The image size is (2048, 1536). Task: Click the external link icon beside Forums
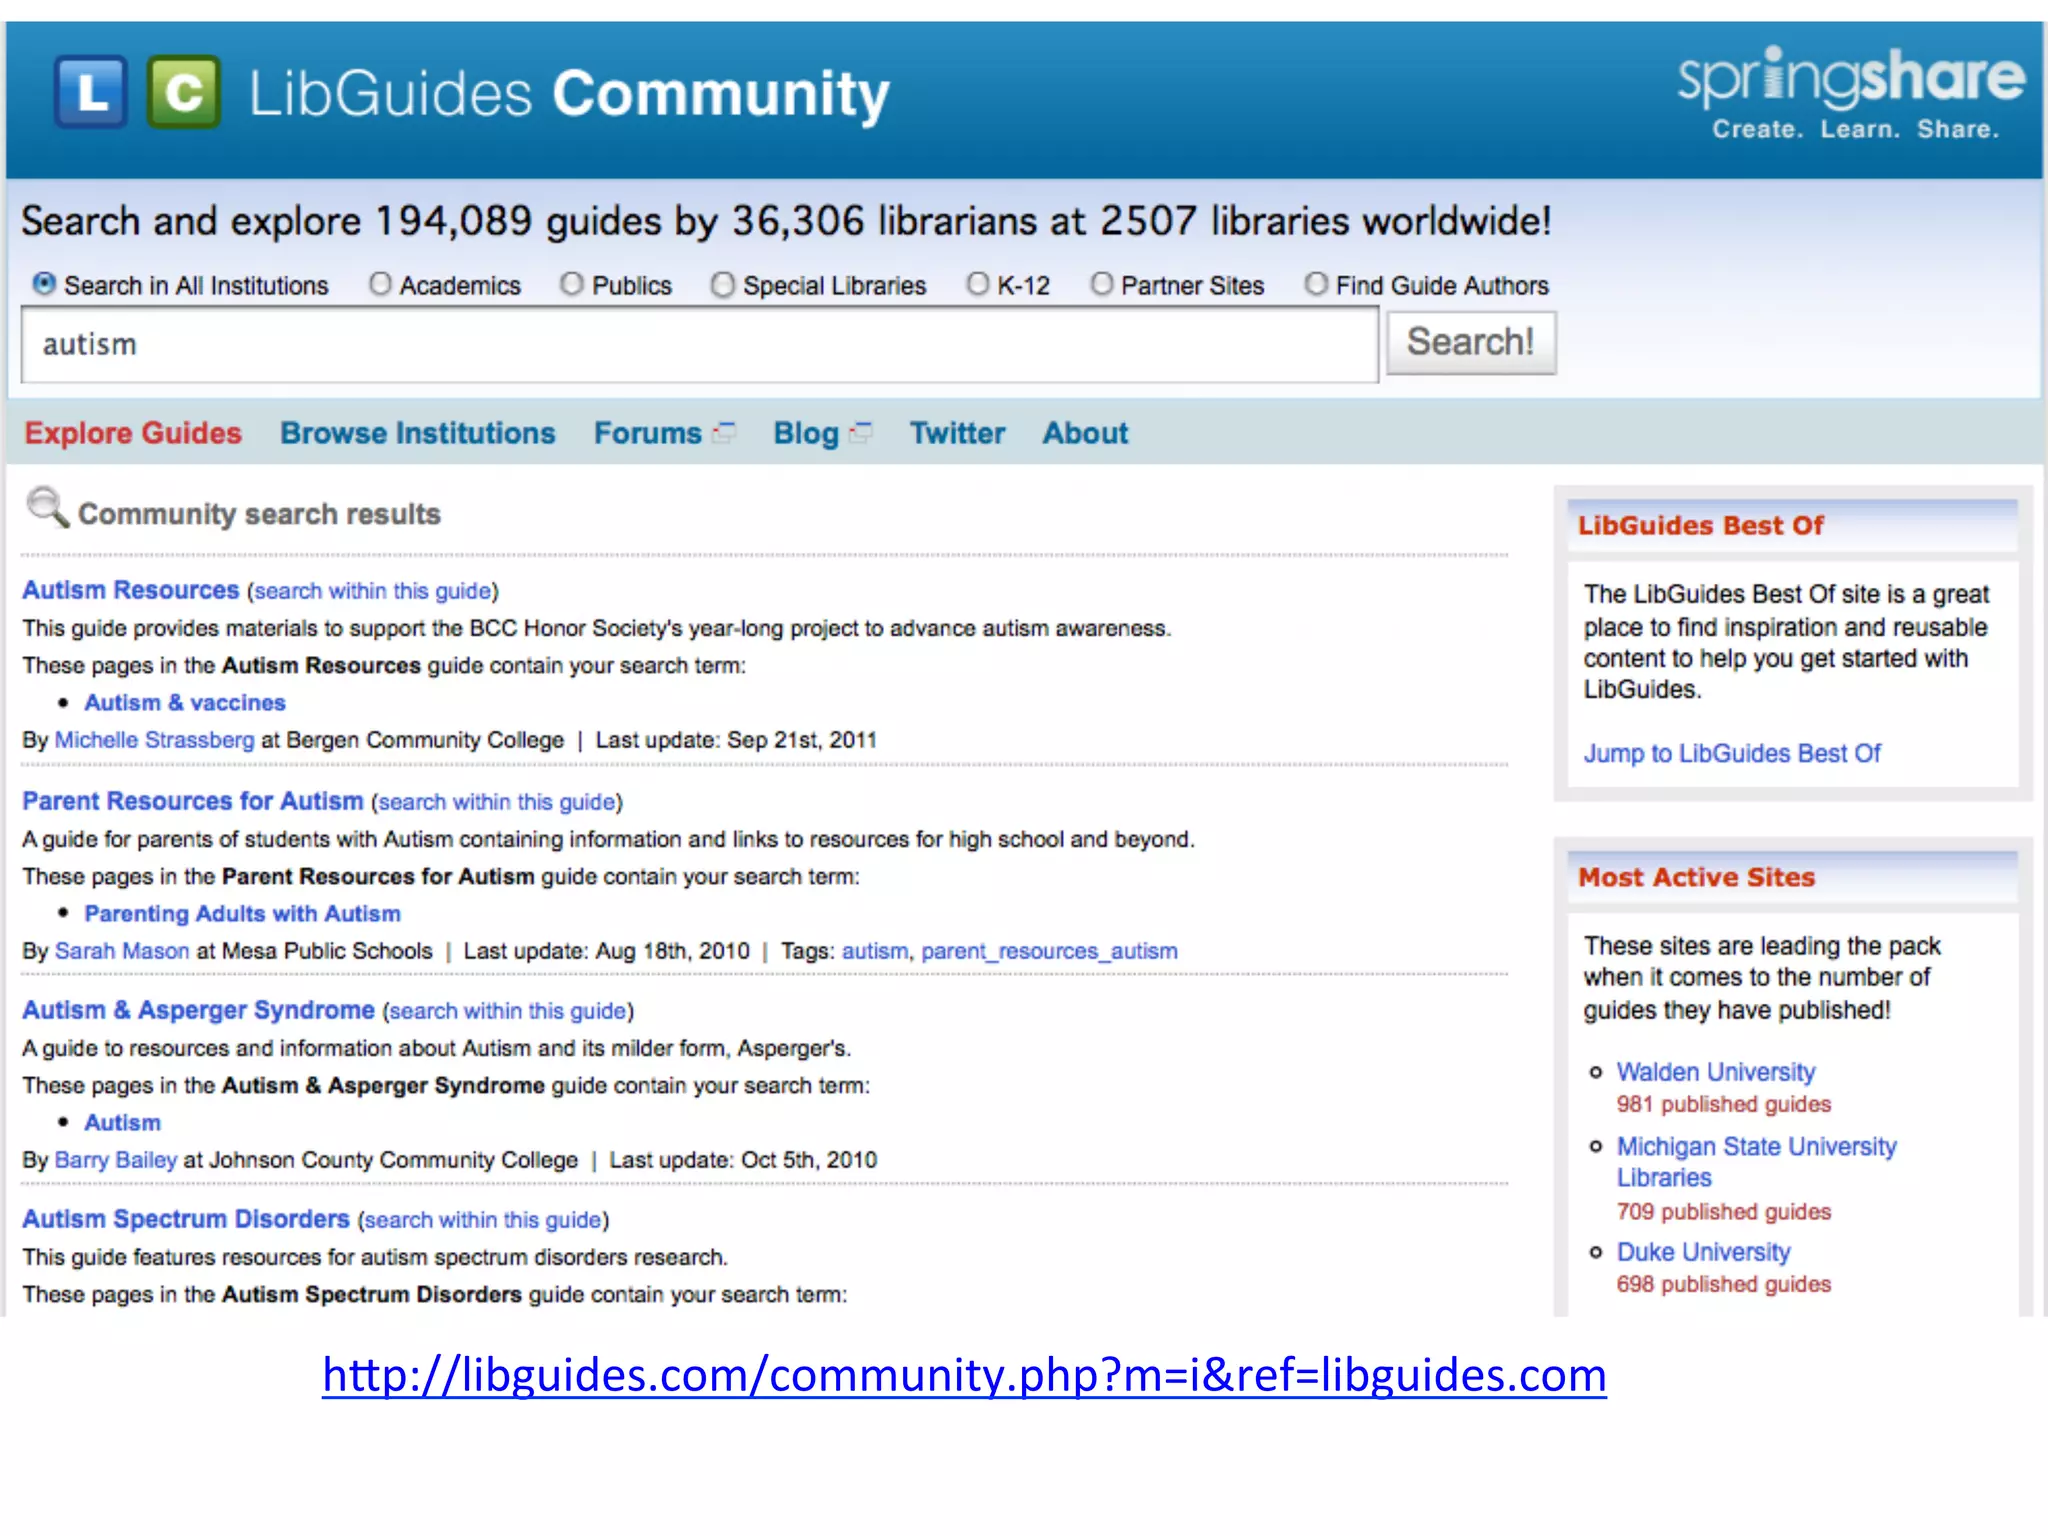tap(725, 433)
